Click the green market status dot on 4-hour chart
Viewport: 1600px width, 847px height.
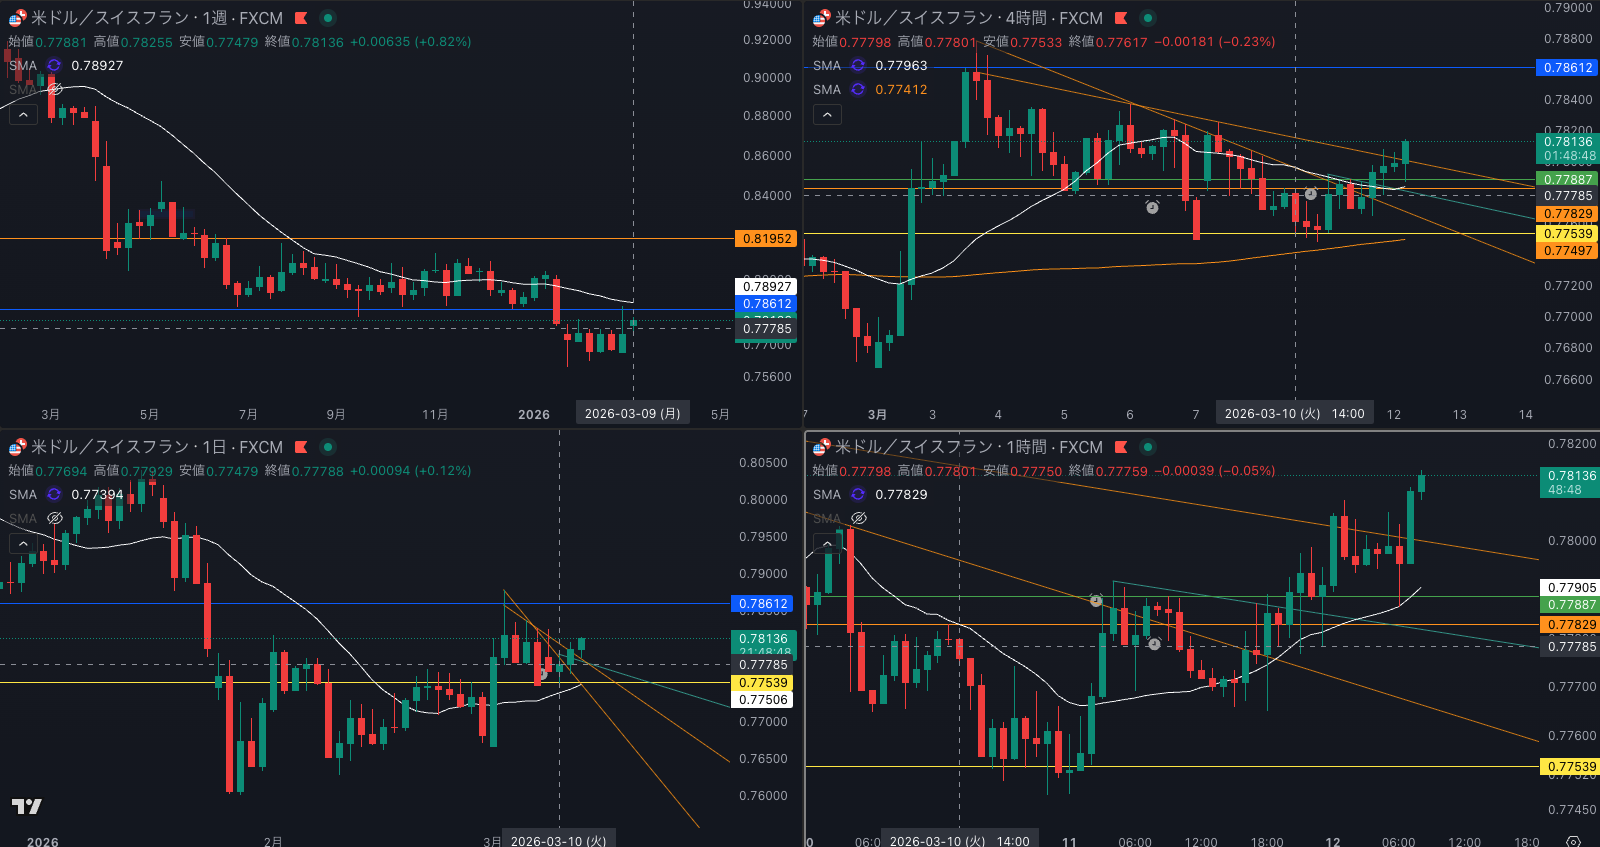[x=1148, y=18]
